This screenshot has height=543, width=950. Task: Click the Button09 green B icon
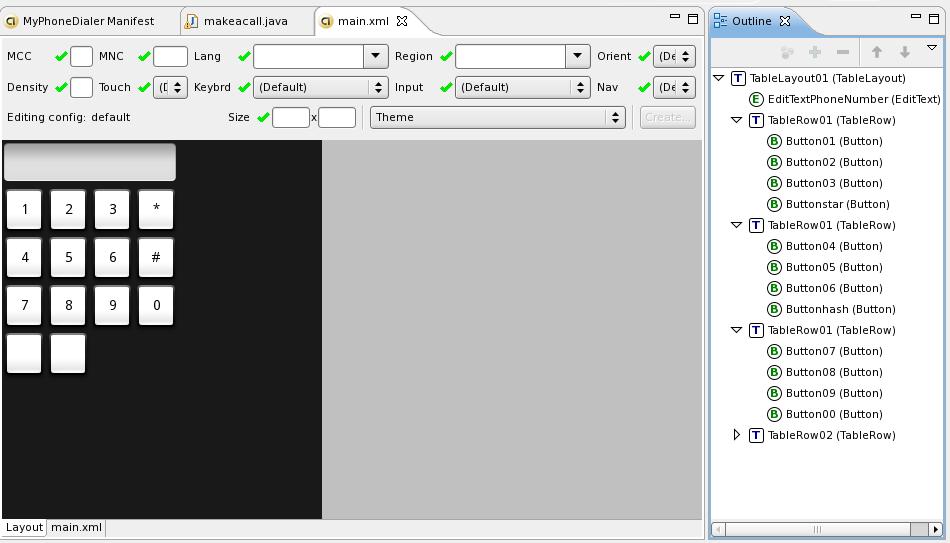coord(774,393)
